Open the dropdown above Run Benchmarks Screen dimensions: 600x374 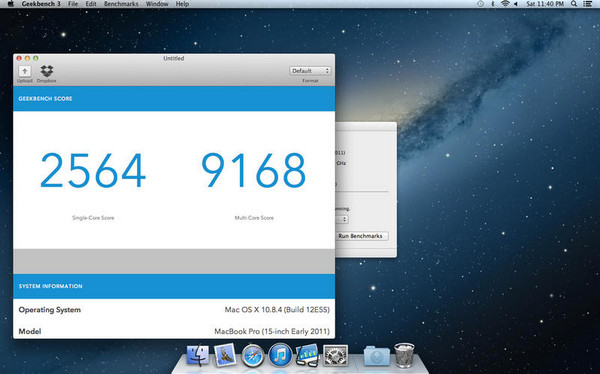coord(342,219)
